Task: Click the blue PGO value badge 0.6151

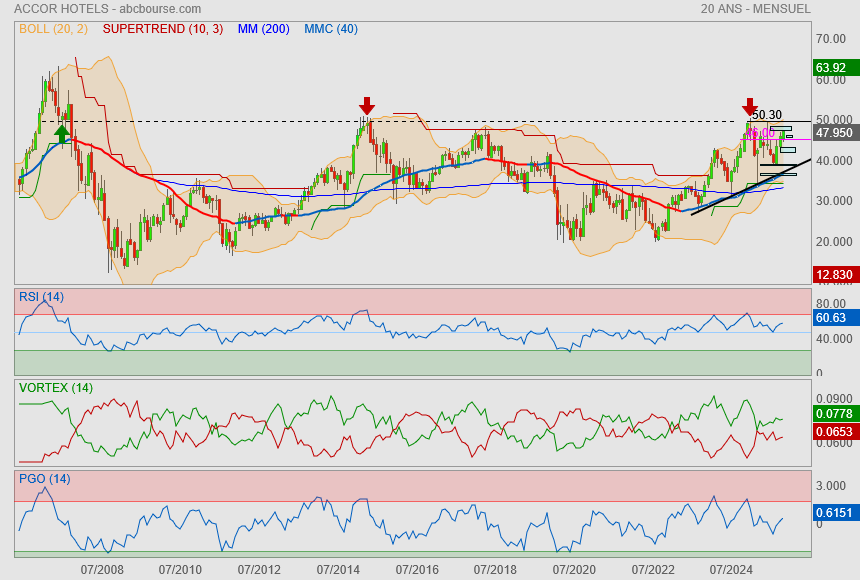Action: click(832, 513)
